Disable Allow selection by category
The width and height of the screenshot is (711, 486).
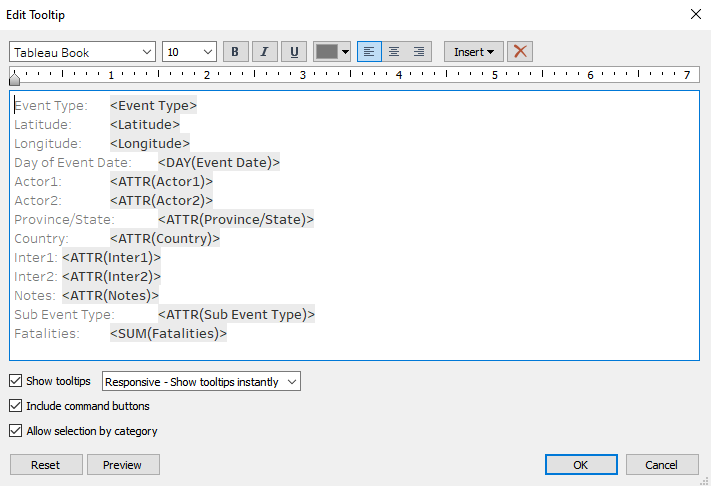pos(15,431)
